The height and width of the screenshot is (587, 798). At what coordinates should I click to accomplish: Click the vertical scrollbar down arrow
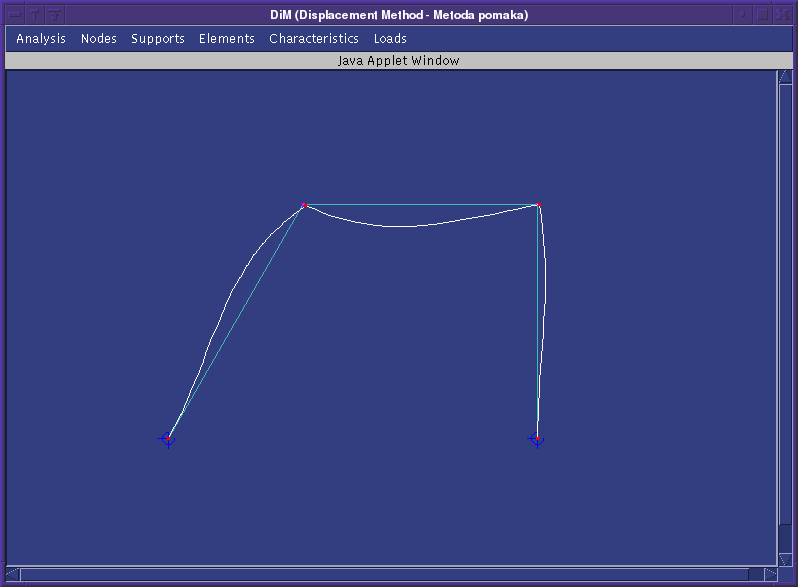click(x=785, y=559)
